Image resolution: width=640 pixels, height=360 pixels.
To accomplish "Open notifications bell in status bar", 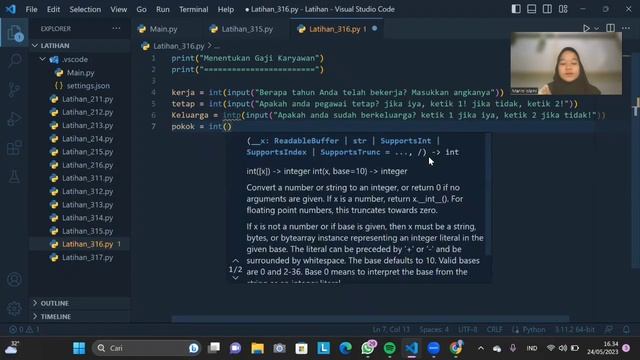I will click(x=626, y=330).
